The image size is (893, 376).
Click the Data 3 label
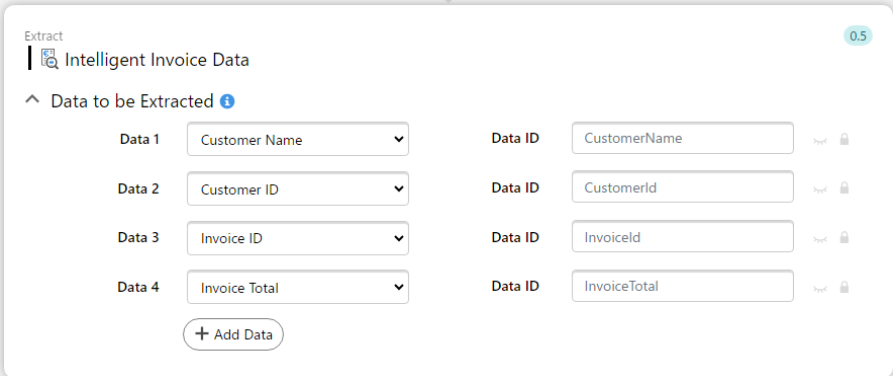pyautogui.click(x=138, y=238)
